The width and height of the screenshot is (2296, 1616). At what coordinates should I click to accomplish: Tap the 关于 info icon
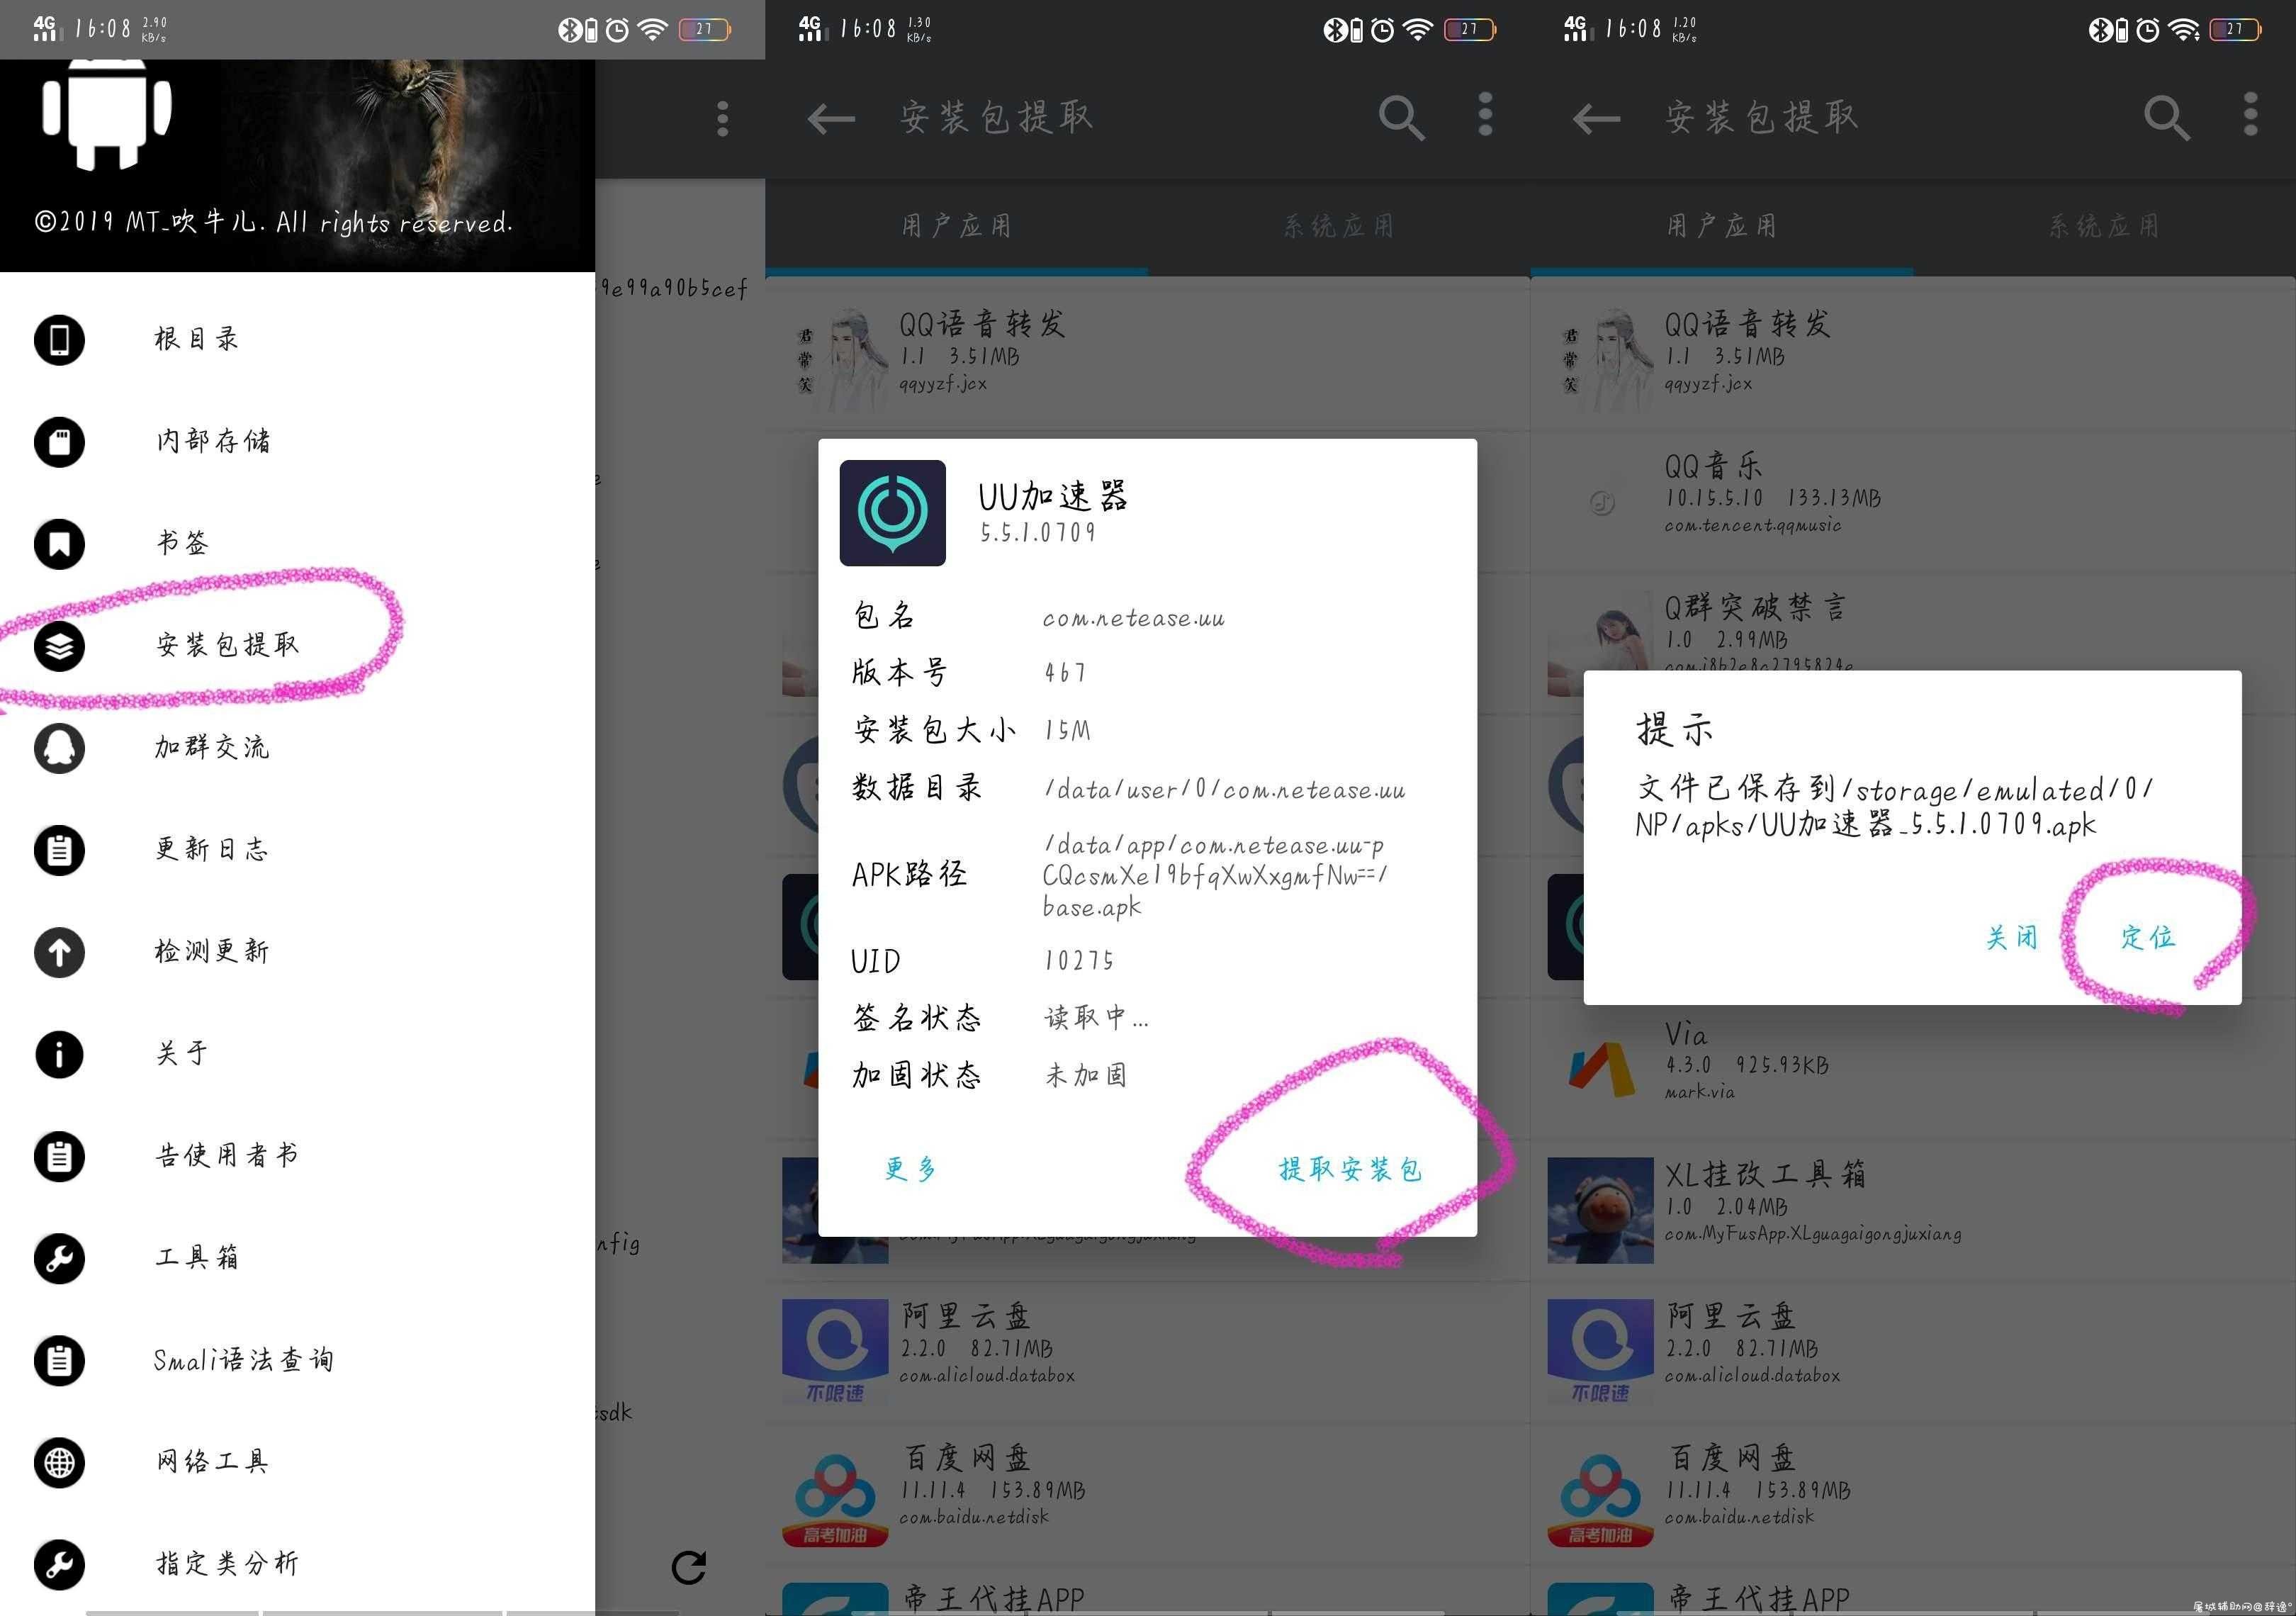click(x=59, y=1054)
